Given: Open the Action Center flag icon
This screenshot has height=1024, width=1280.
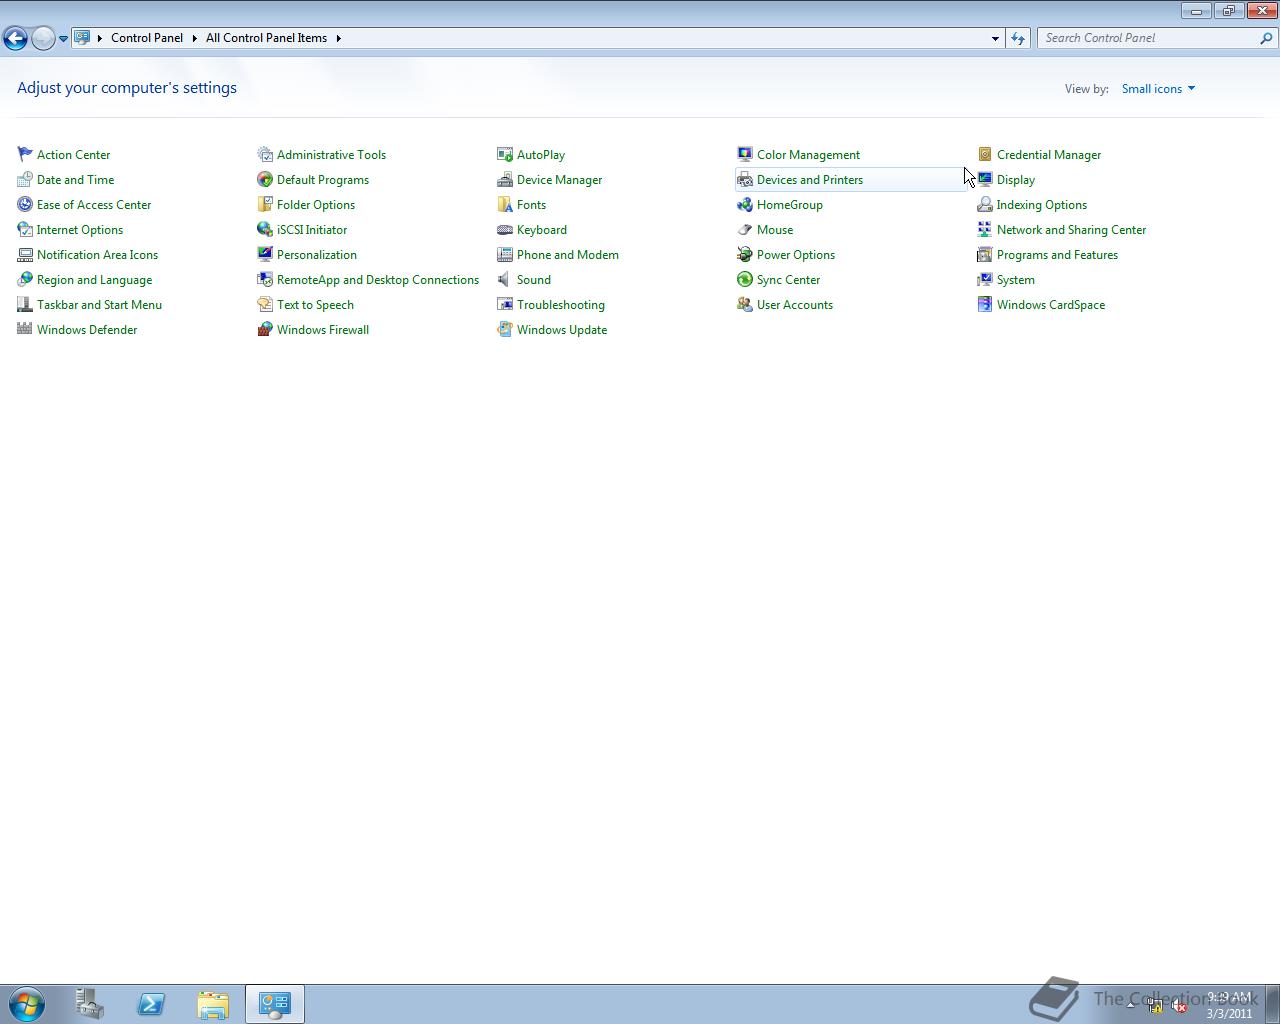Looking at the screenshot, I should (25, 154).
